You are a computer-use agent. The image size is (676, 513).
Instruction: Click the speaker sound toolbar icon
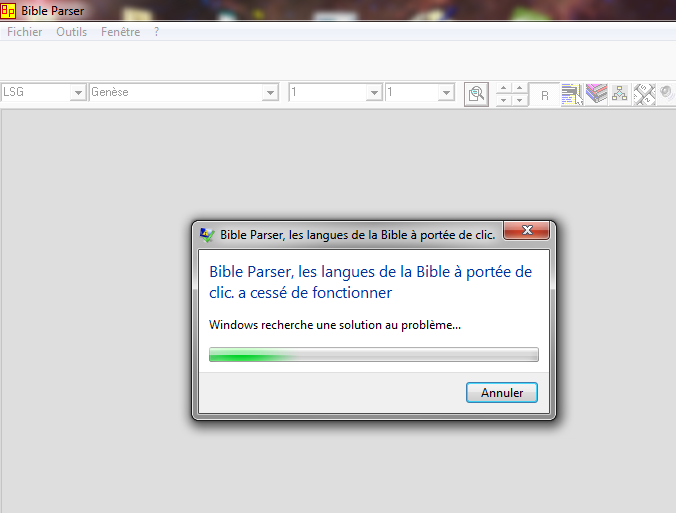click(x=667, y=93)
